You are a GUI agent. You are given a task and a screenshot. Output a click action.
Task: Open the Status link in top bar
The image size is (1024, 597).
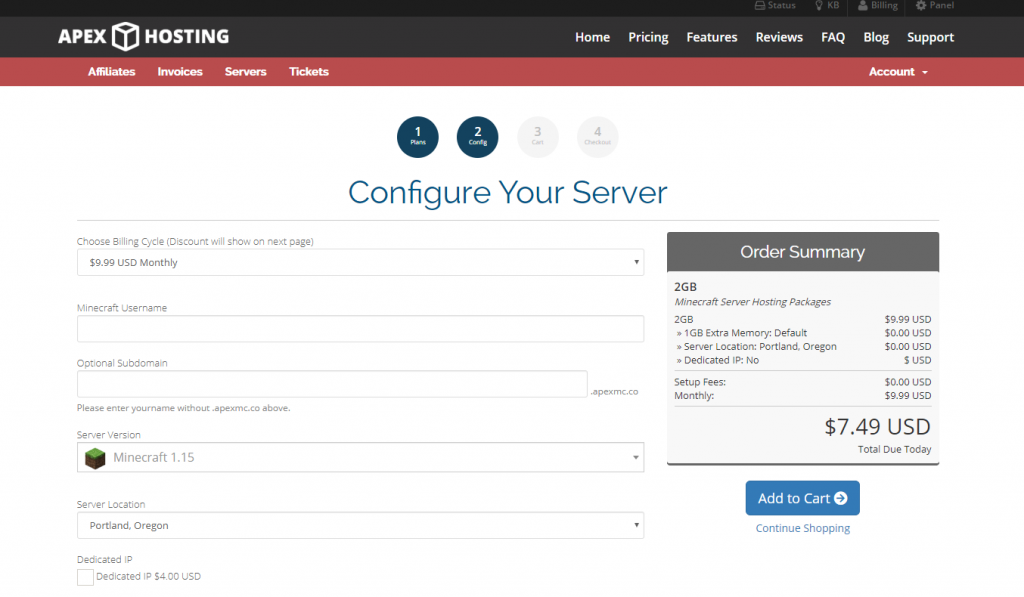[x=775, y=5]
